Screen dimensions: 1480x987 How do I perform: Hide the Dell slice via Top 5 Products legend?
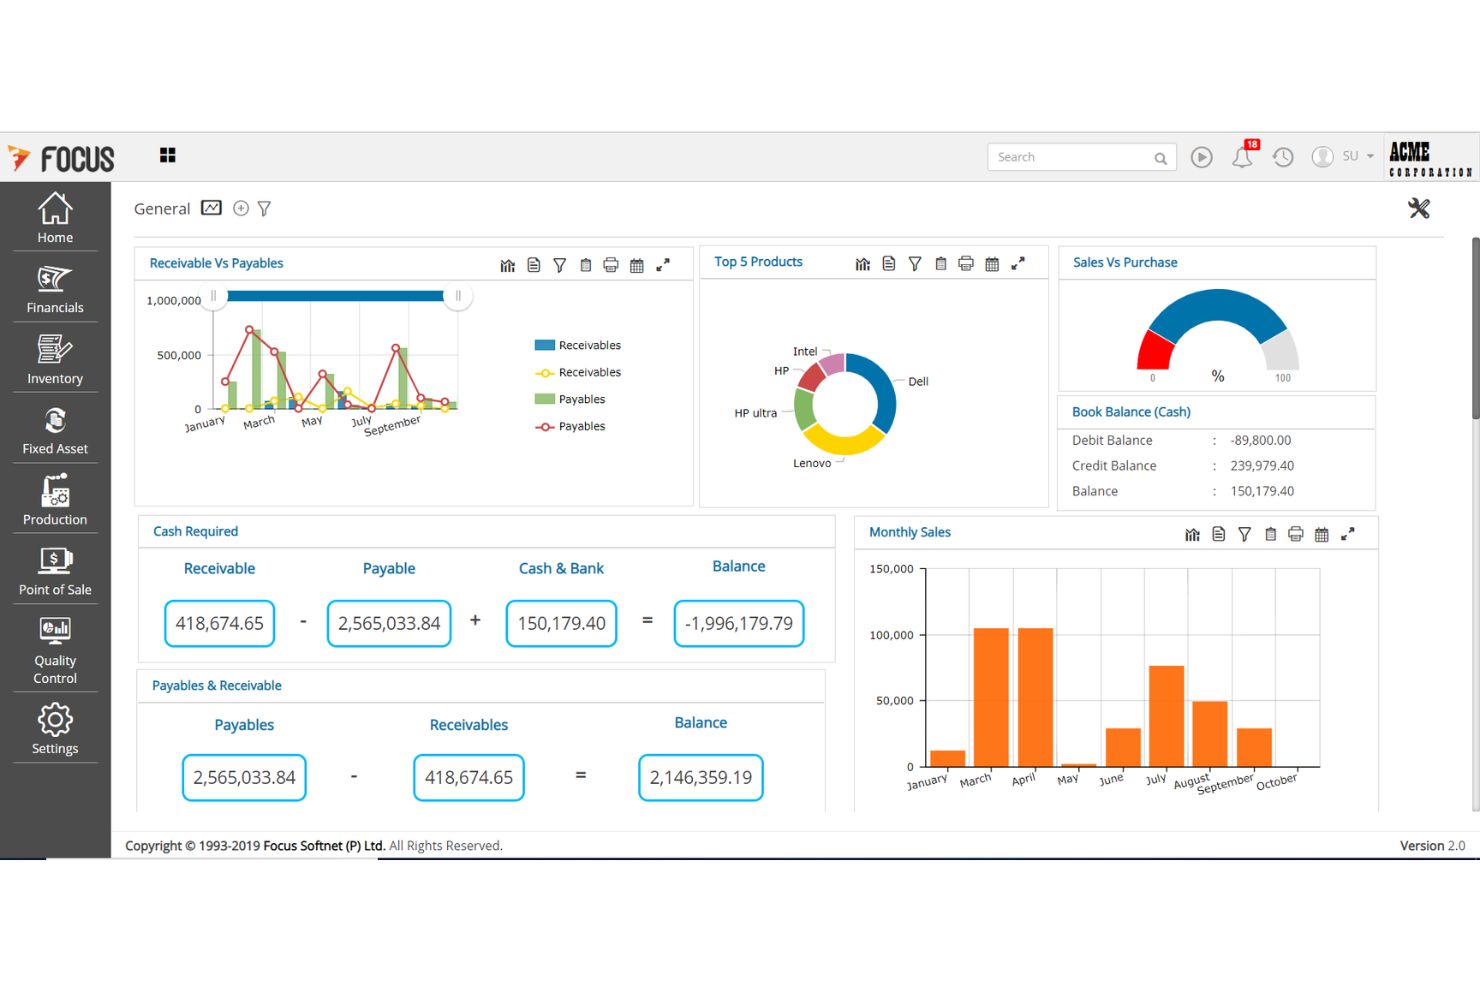pyautogui.click(x=918, y=381)
